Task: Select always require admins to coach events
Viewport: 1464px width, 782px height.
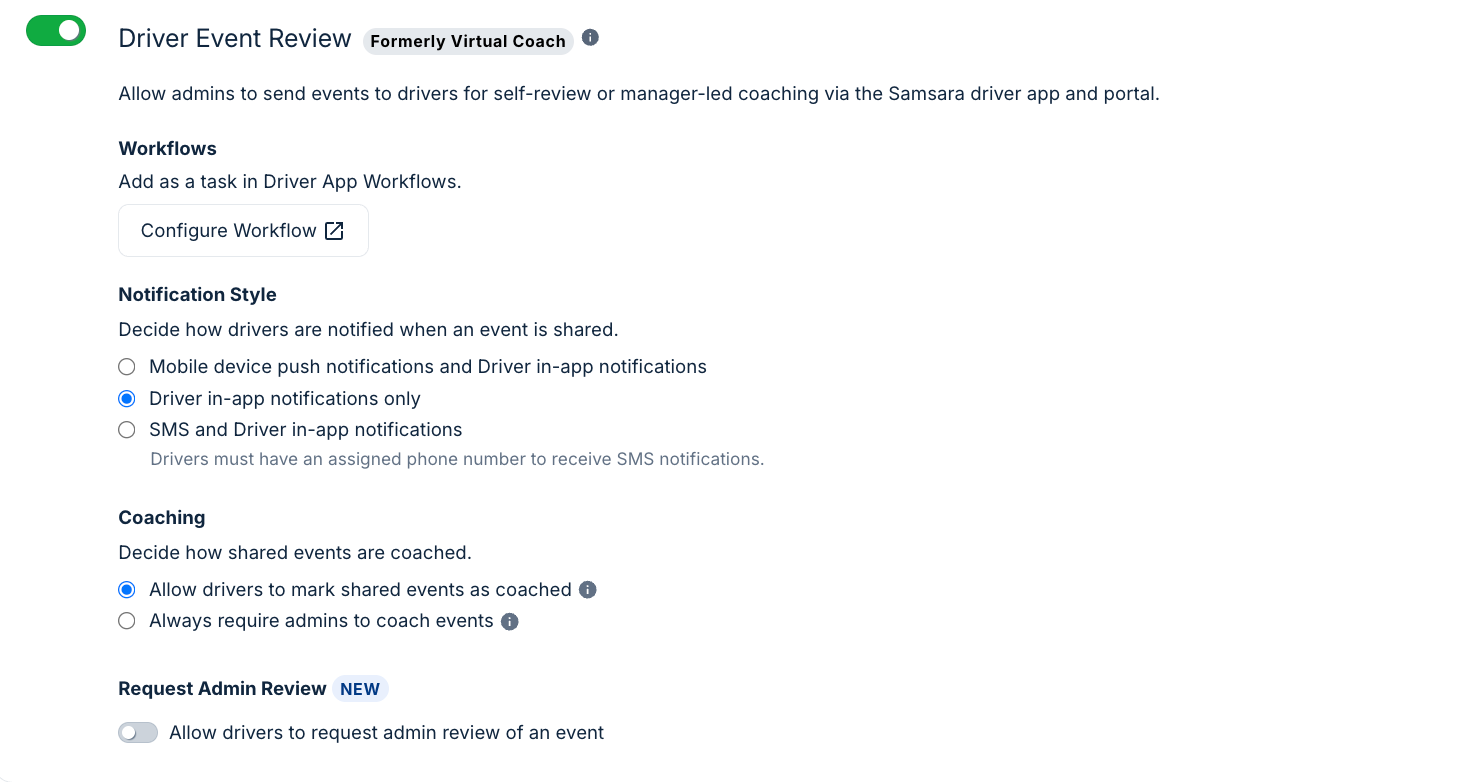Action: (126, 620)
